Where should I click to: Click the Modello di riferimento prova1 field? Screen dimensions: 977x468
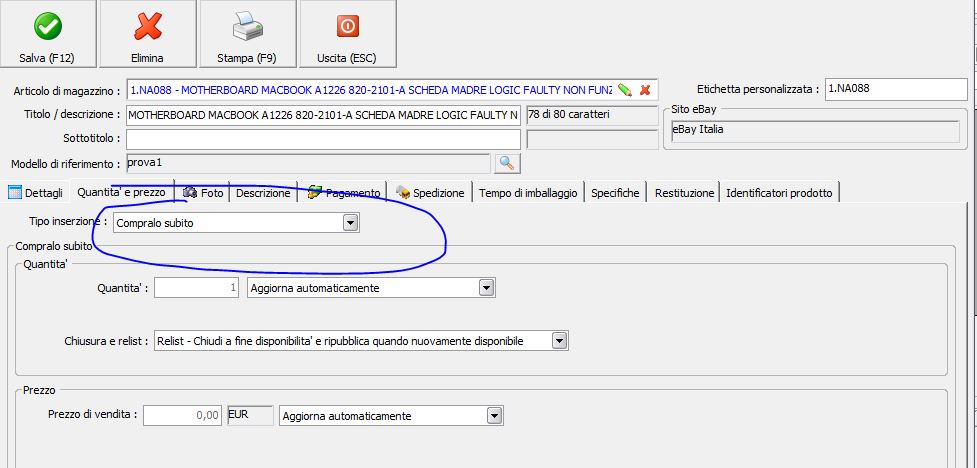pos(308,163)
